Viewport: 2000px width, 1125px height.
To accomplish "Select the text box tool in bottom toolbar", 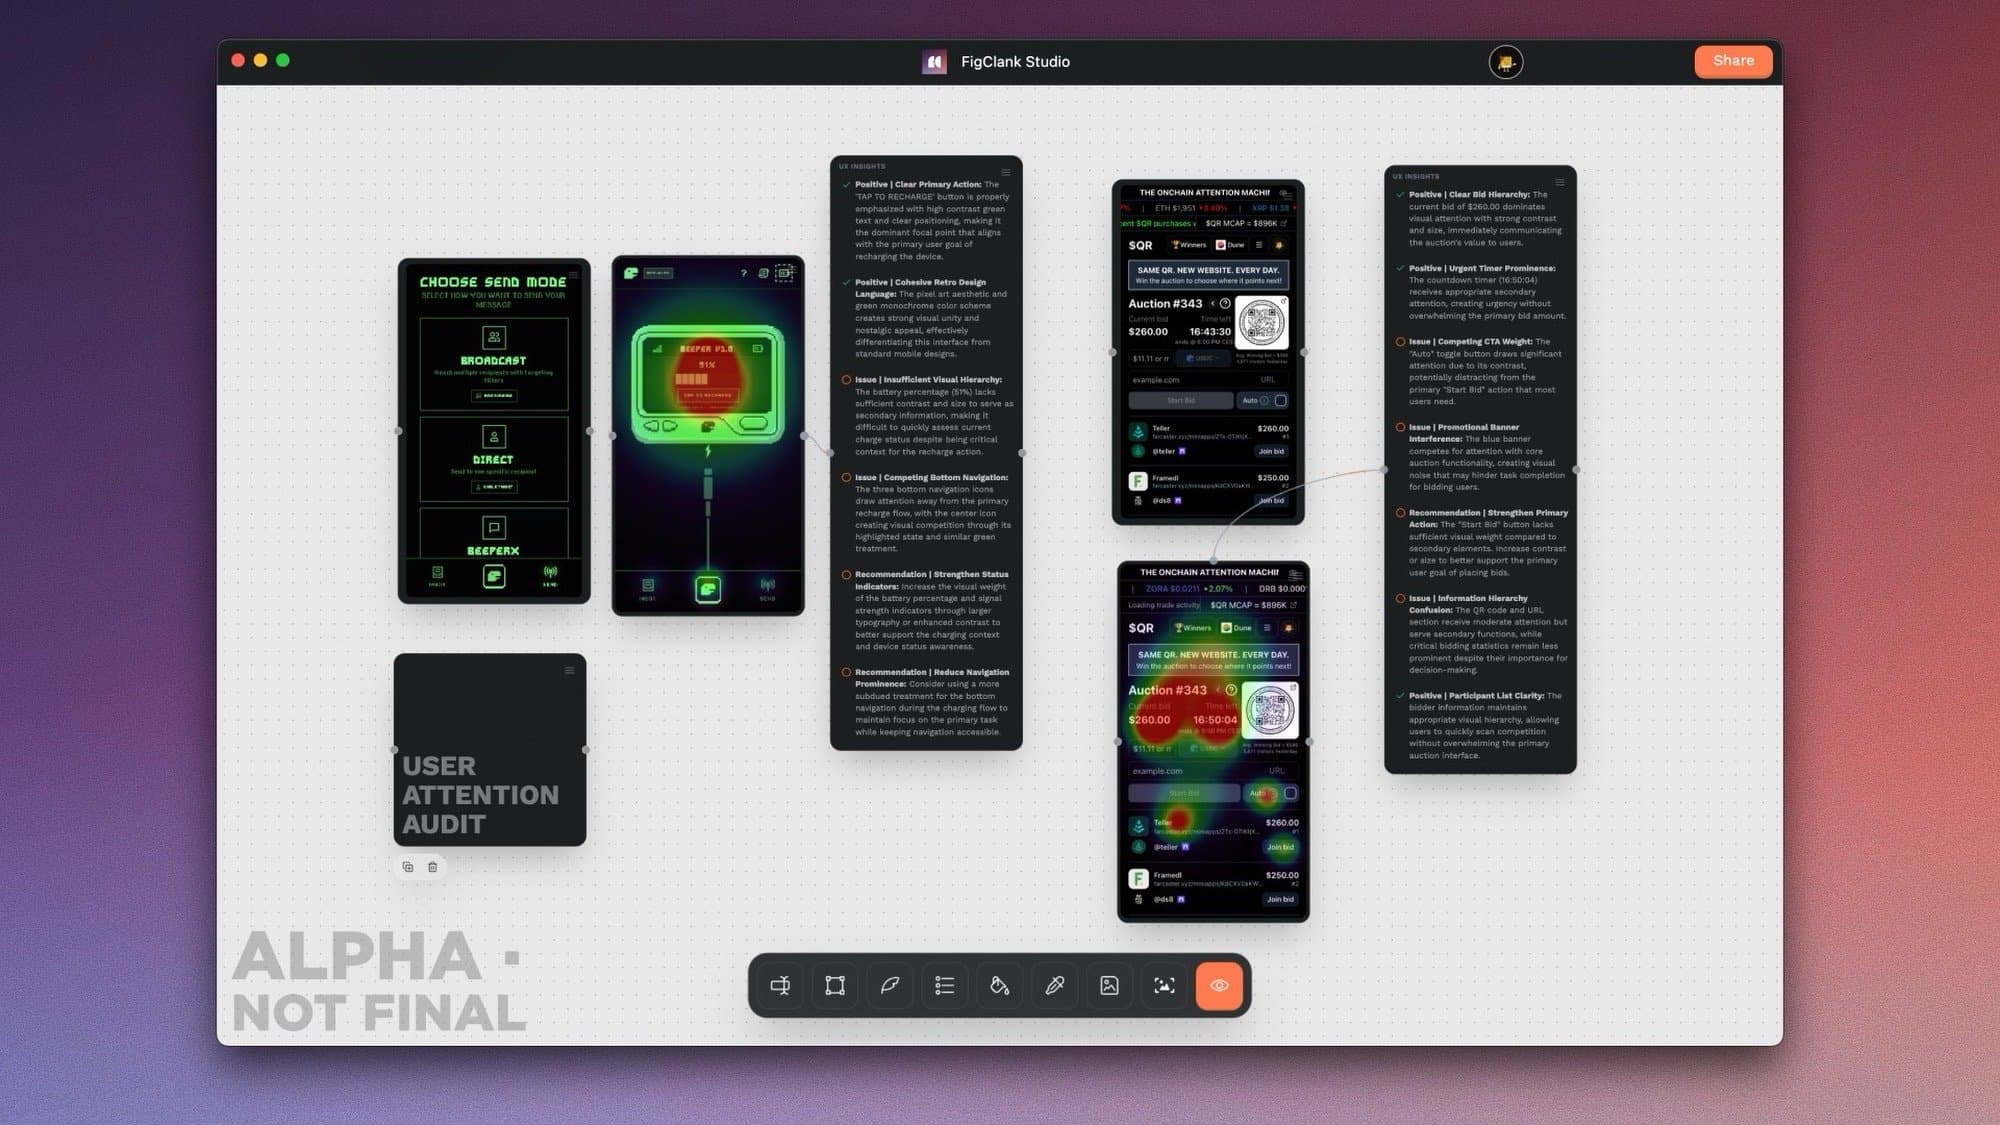I will click(x=780, y=986).
